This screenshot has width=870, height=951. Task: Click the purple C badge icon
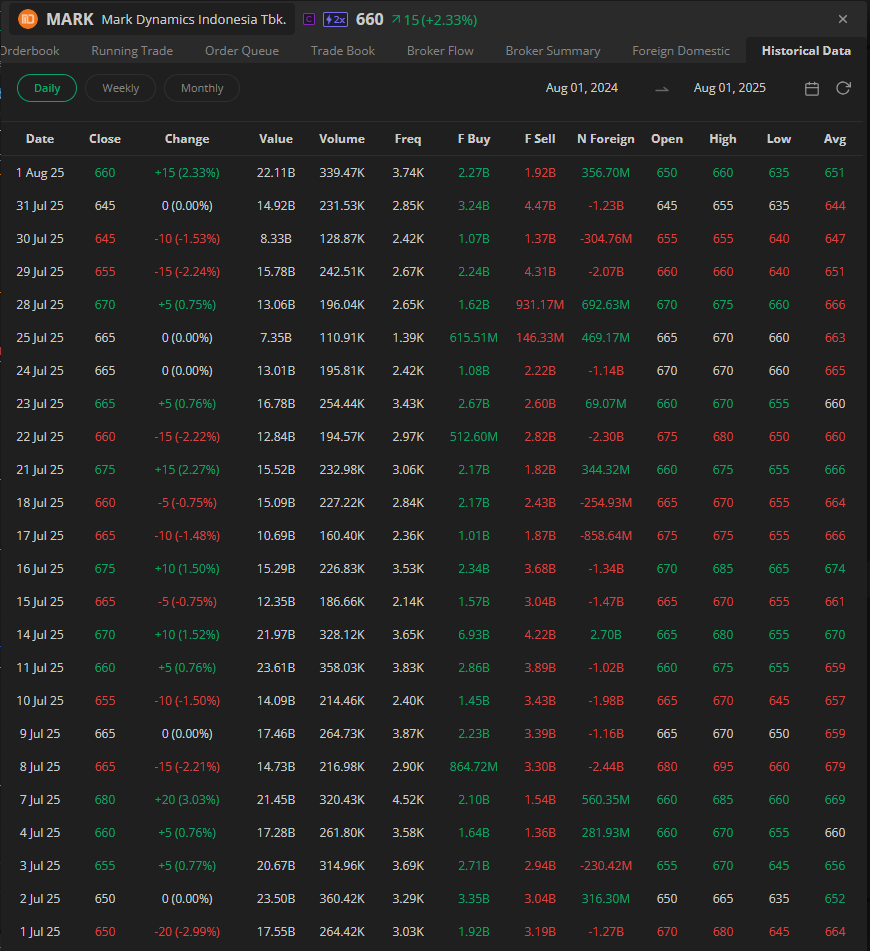pos(309,19)
